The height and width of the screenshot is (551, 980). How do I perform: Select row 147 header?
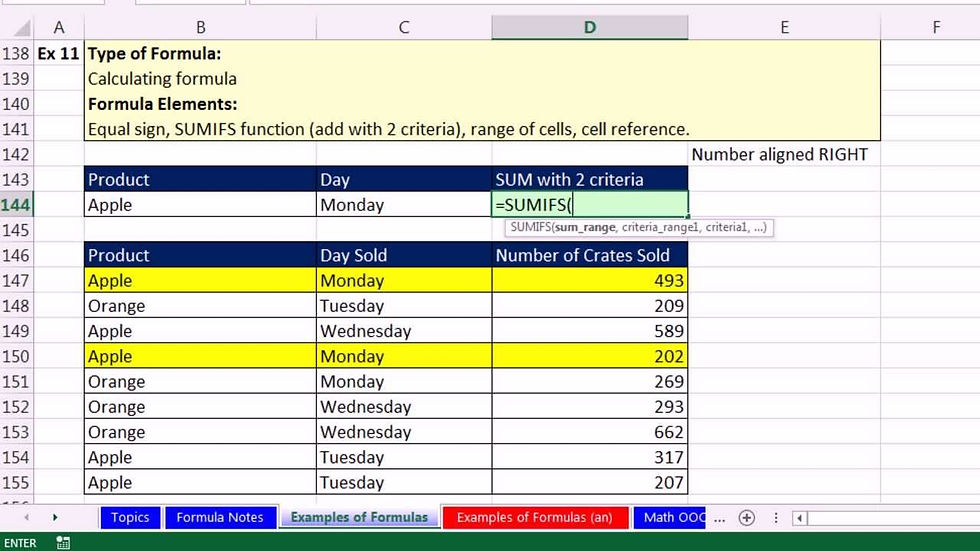pos(16,280)
